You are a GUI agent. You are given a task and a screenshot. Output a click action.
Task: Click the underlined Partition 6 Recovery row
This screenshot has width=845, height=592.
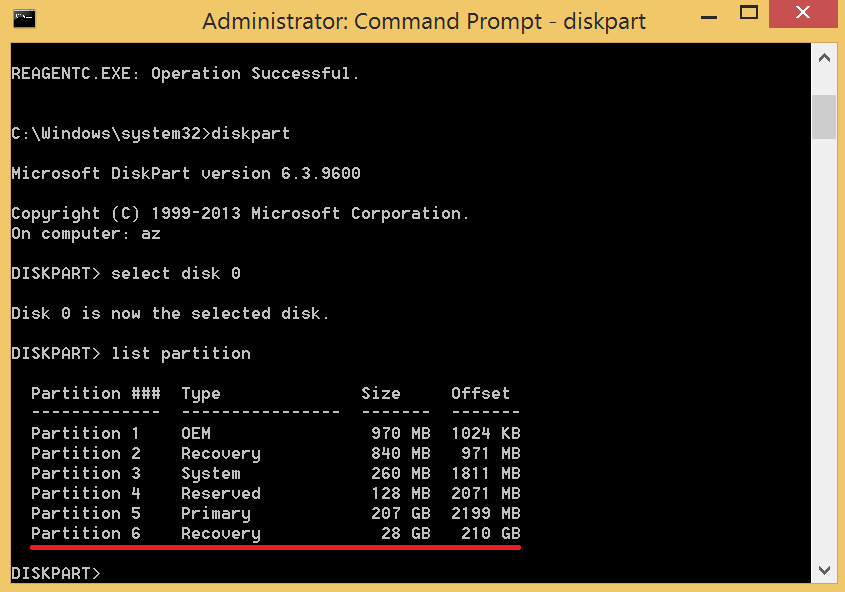275,533
